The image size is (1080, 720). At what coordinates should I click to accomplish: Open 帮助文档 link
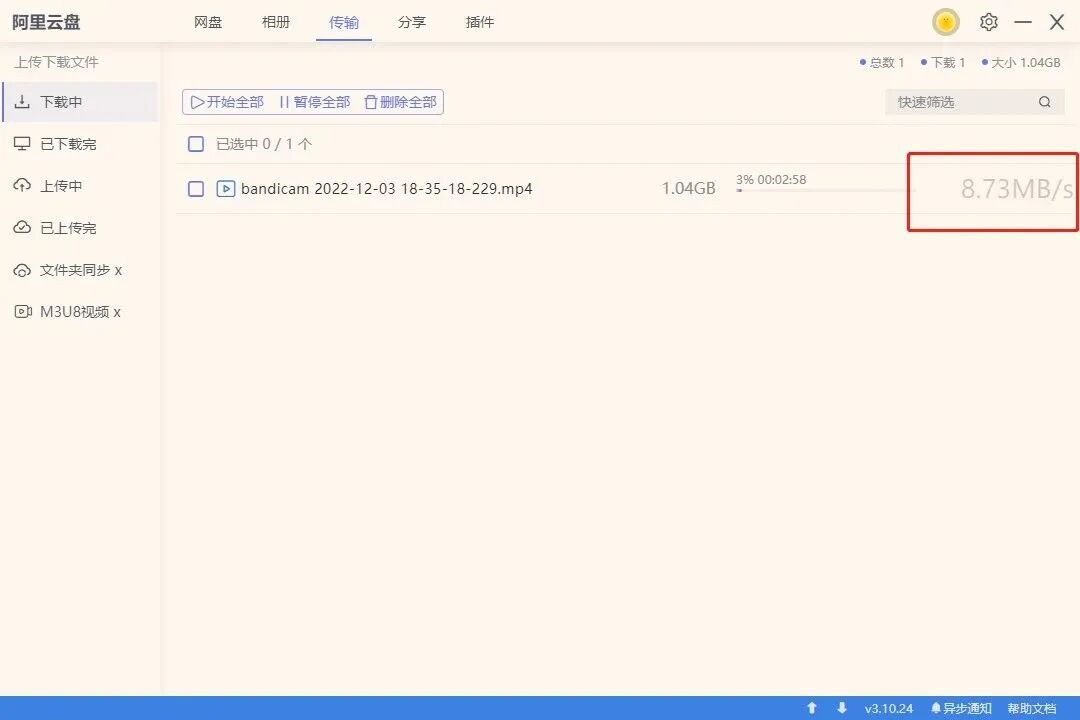pyautogui.click(x=1032, y=708)
